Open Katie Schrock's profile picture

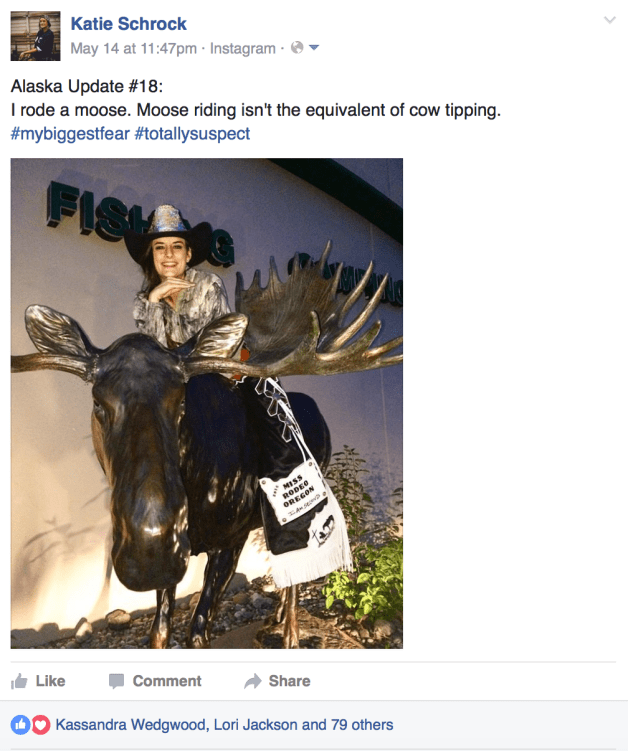tap(35, 36)
